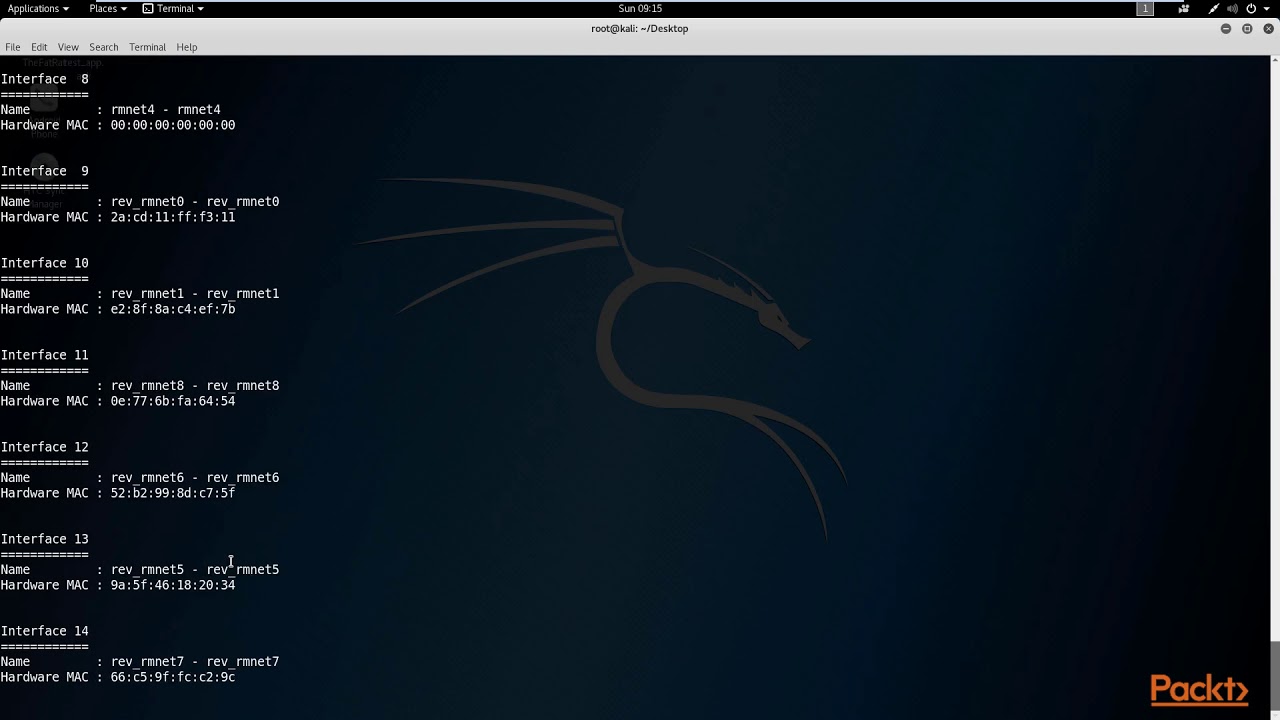This screenshot has height=720, width=1280.
Task: Close the terminal window
Action: (1269, 28)
